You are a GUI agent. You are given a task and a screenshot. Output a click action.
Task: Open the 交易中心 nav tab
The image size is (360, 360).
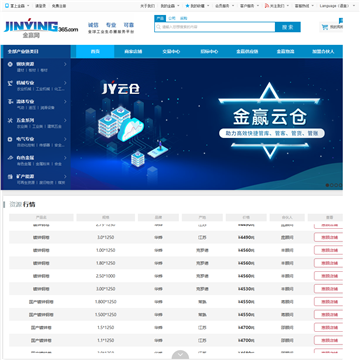171,52
